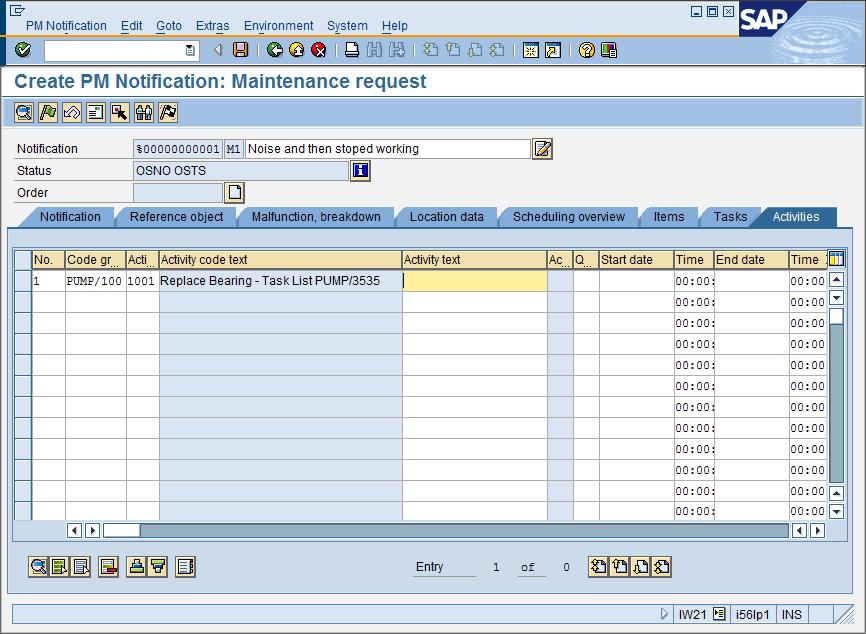Screen dimensions: 866x634
Task: Click the PUMP/100 code group cell
Action: click(x=95, y=281)
